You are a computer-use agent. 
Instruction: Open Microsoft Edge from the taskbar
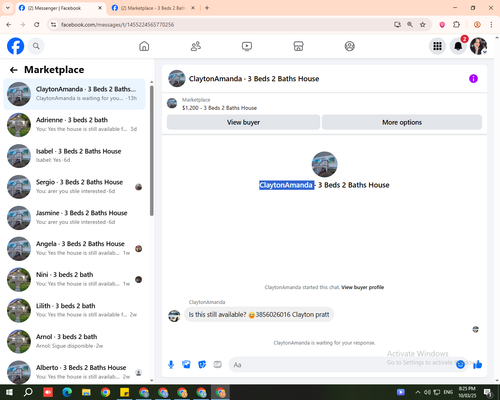67,392
